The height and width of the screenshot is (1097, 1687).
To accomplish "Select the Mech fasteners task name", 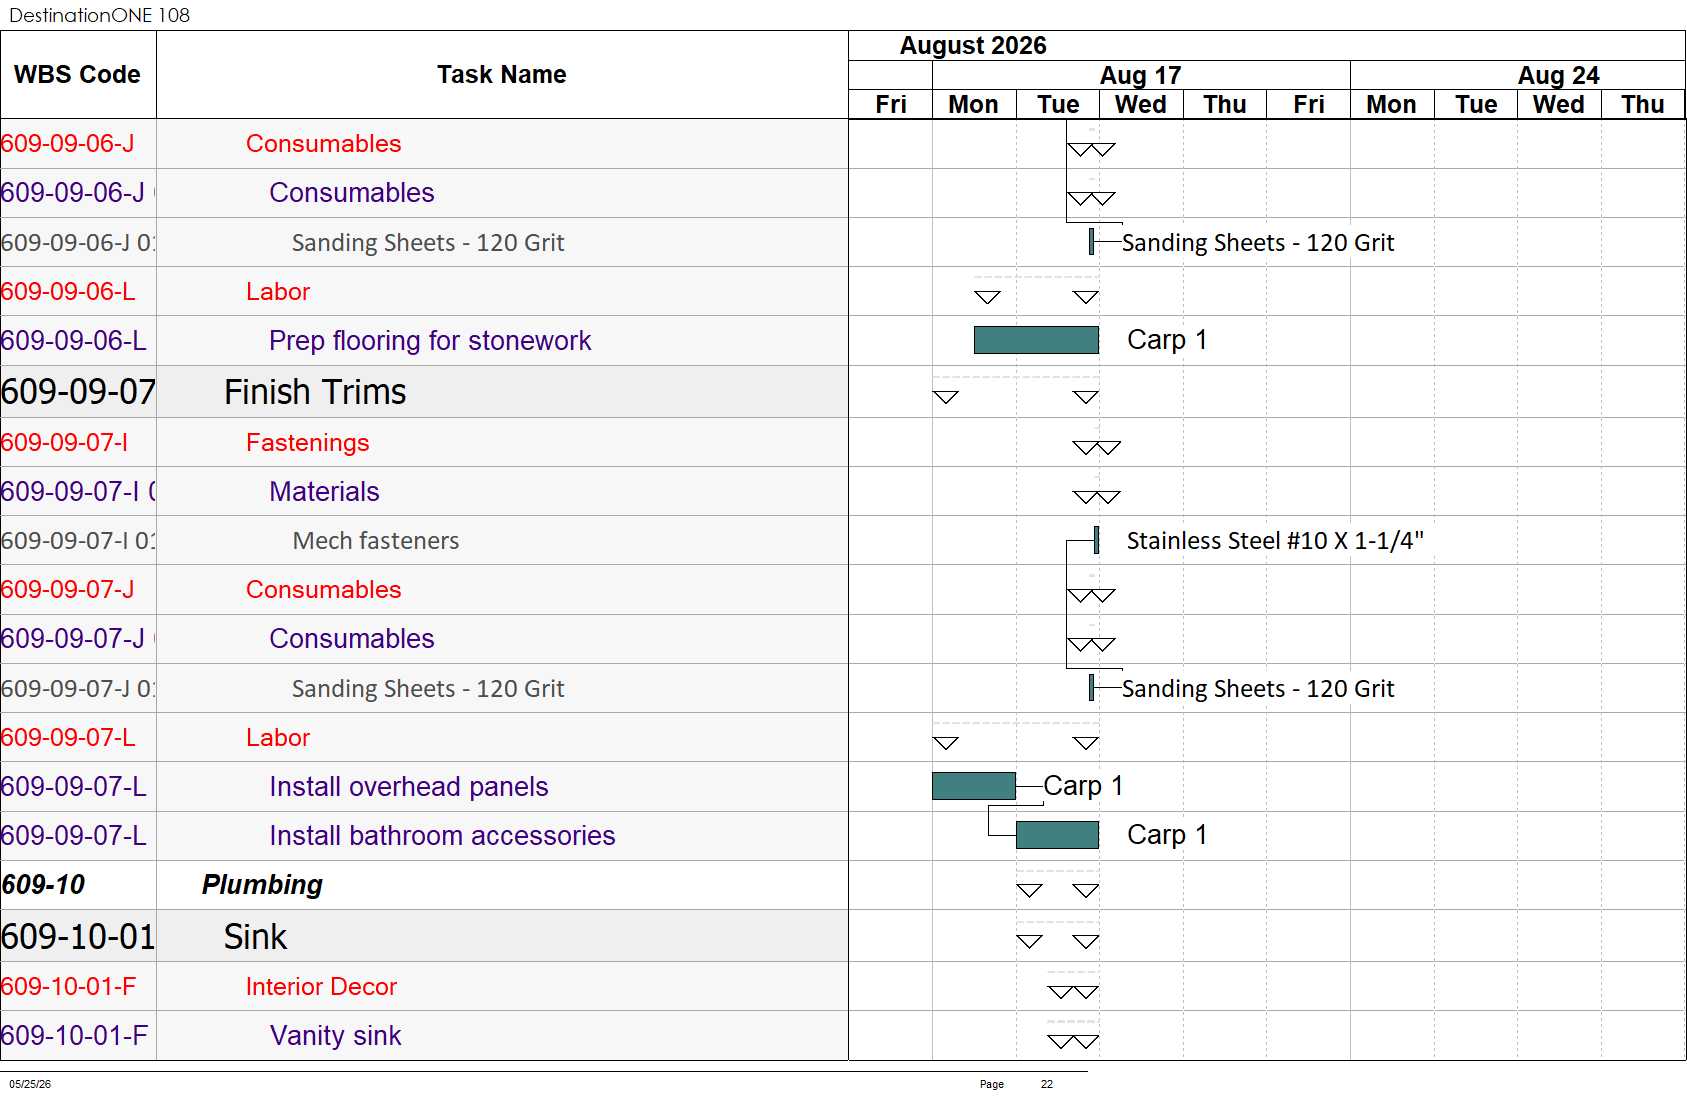I will tap(376, 541).
